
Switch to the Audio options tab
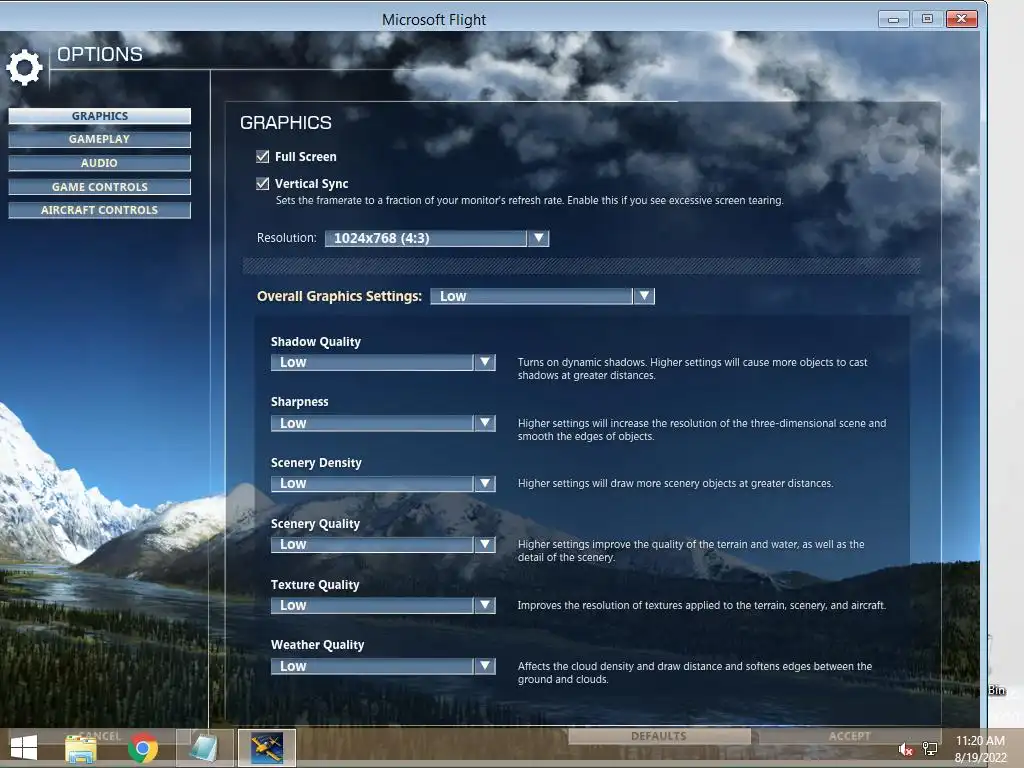[x=99, y=163]
